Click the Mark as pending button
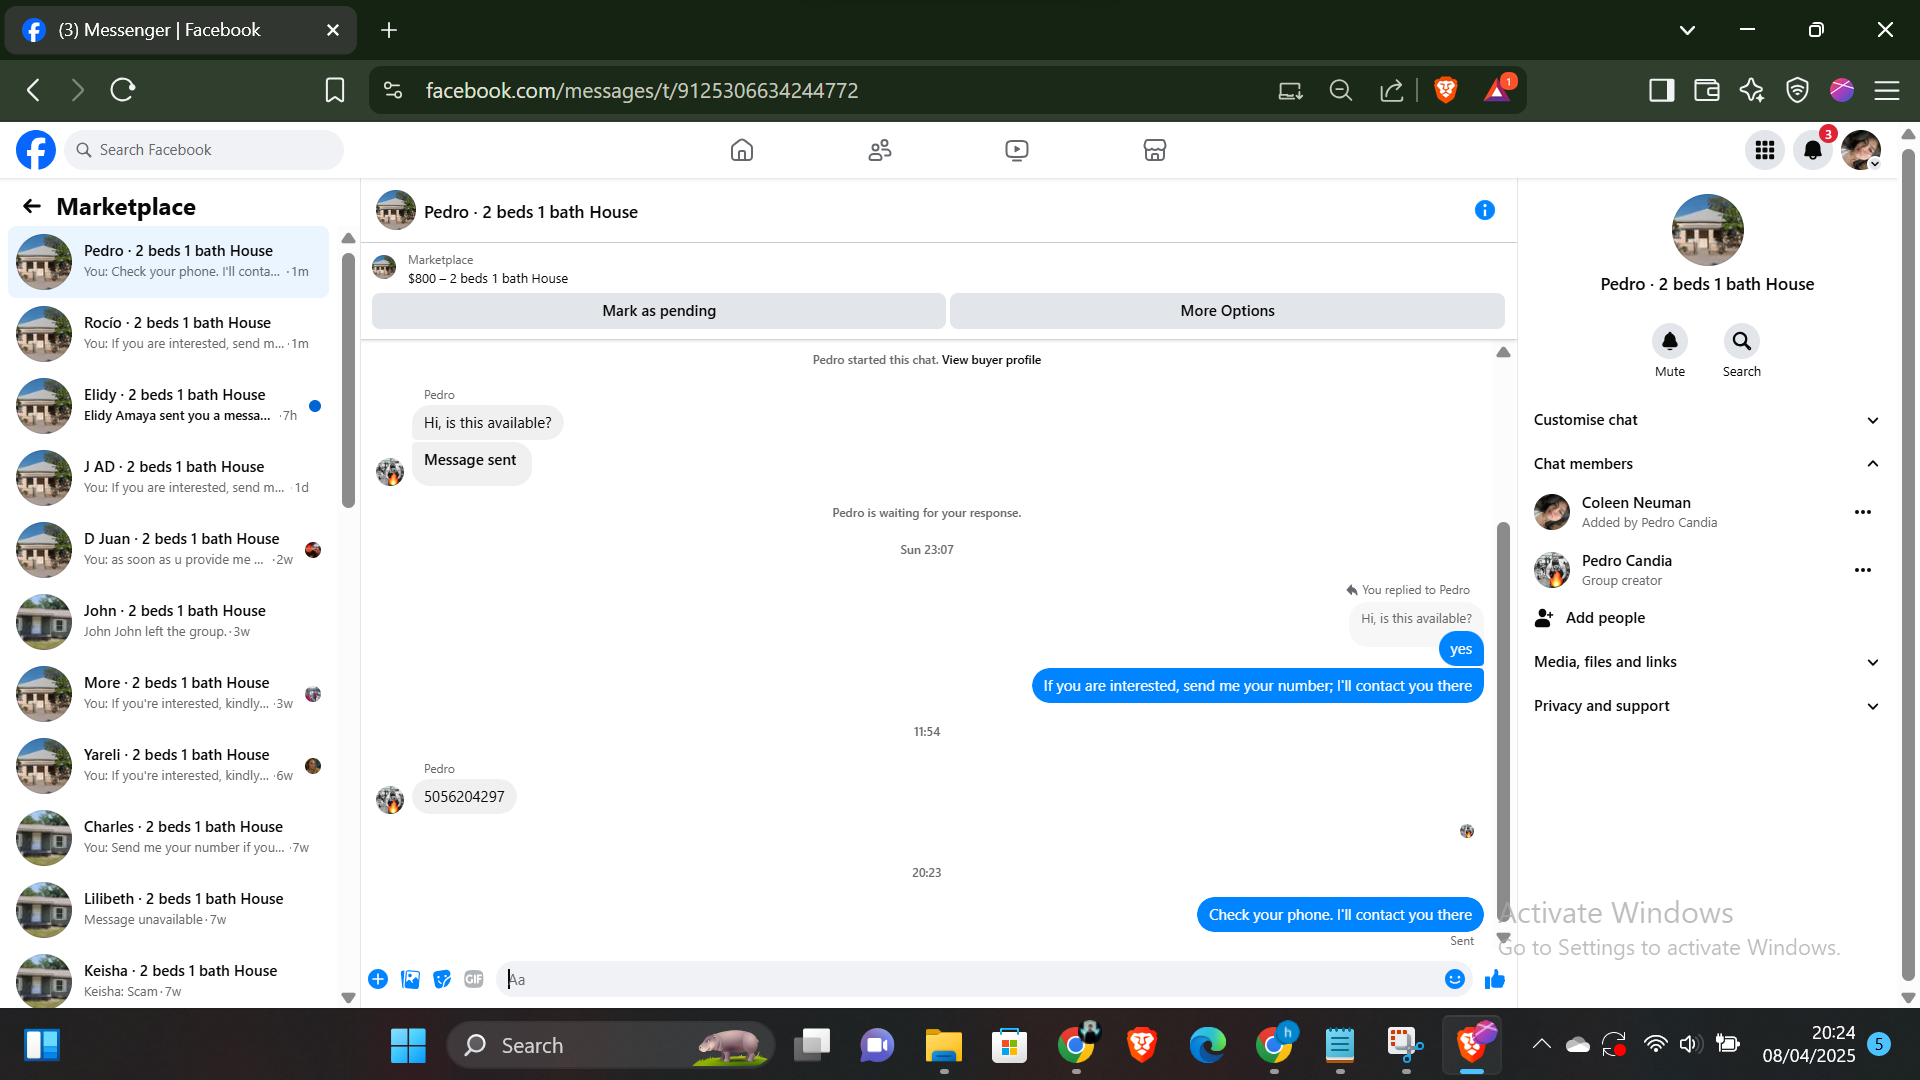The image size is (1920, 1080). pyautogui.click(x=658, y=311)
